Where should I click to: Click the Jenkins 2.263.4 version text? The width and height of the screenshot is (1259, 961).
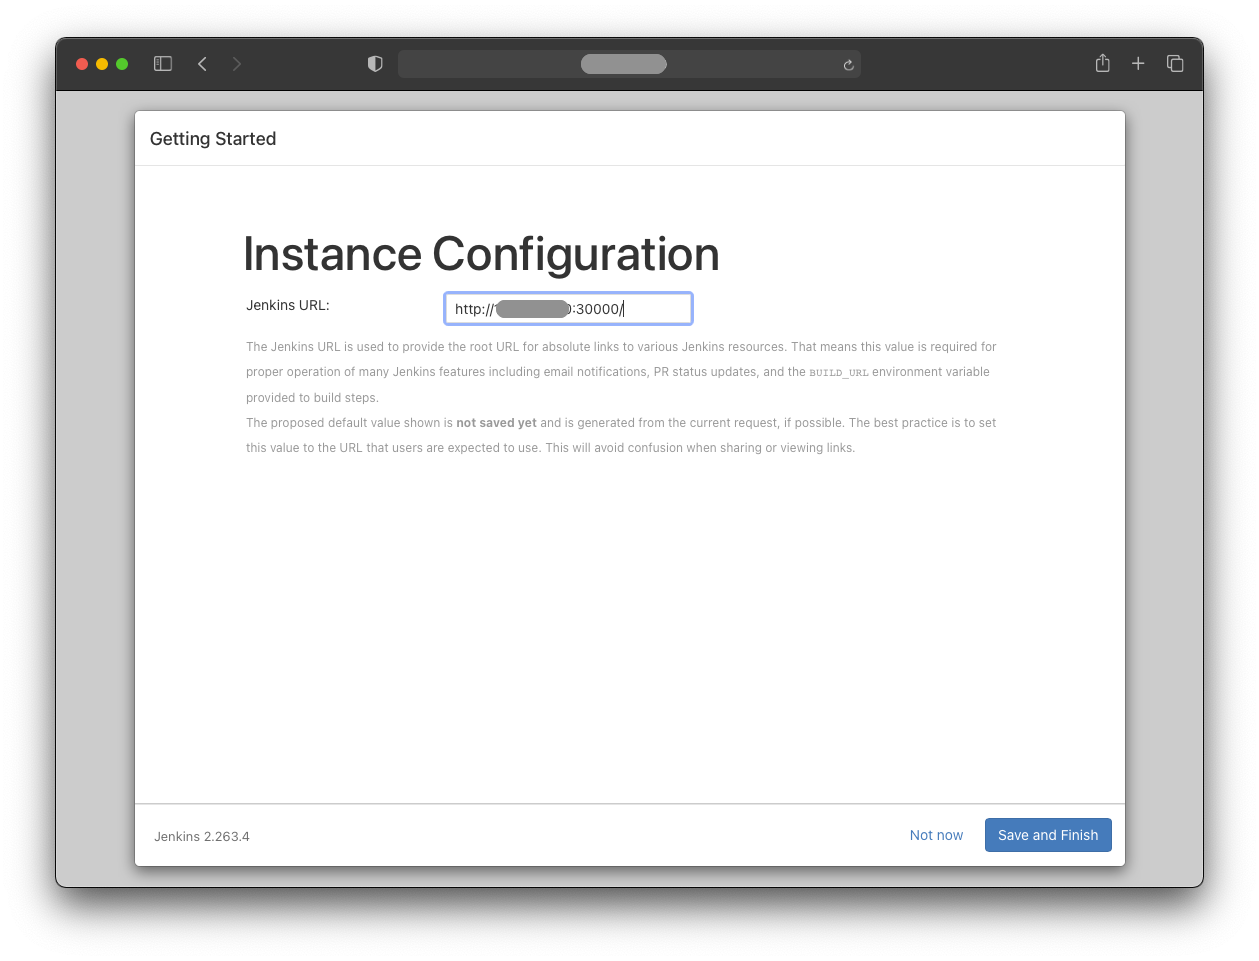[202, 836]
